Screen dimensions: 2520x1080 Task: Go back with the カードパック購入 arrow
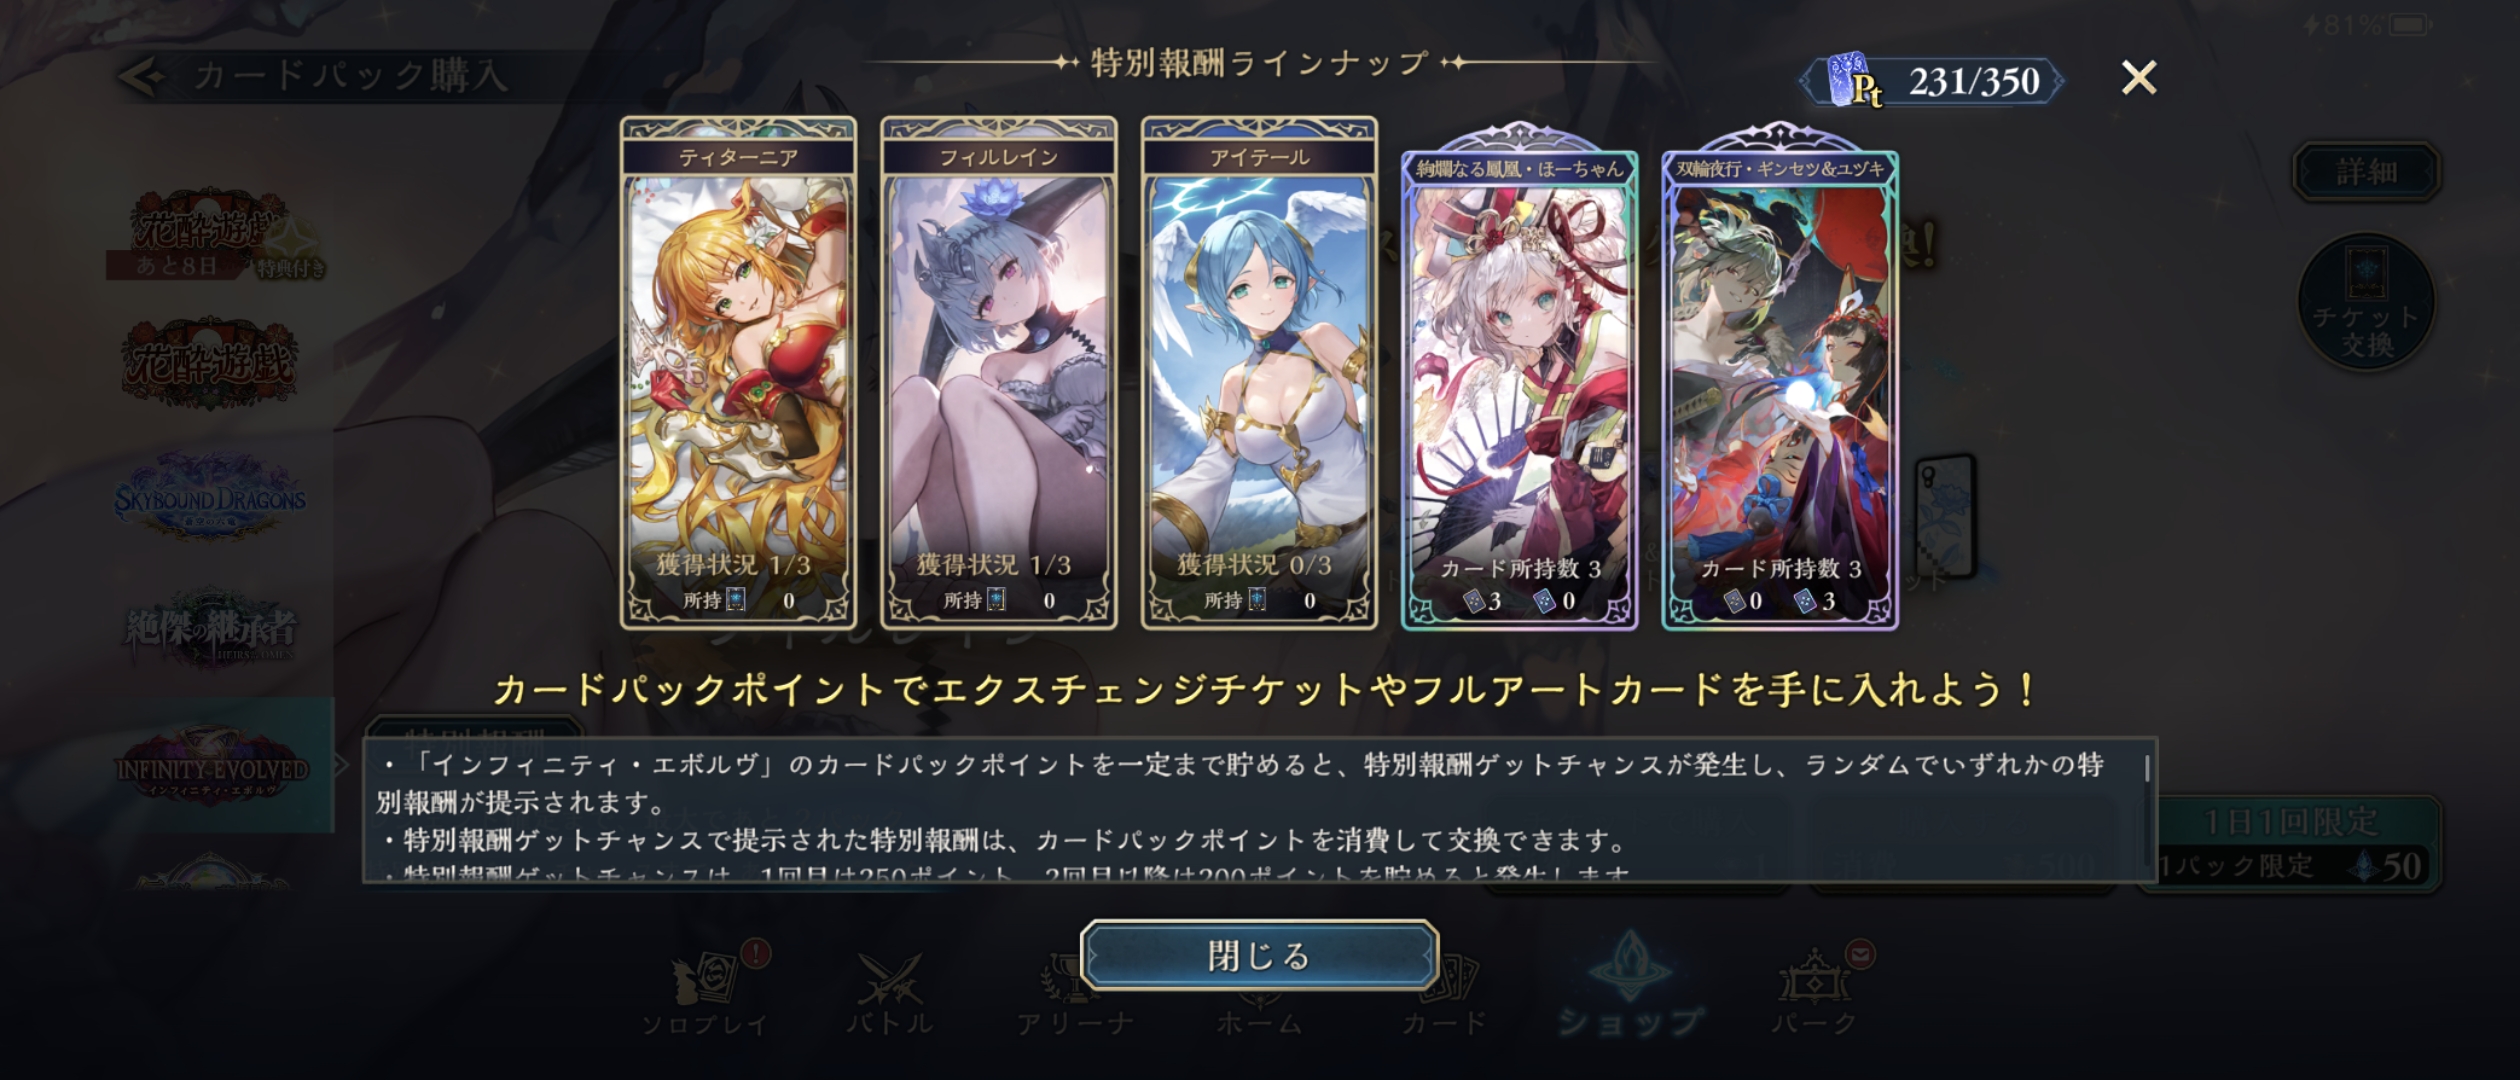pyautogui.click(x=143, y=76)
